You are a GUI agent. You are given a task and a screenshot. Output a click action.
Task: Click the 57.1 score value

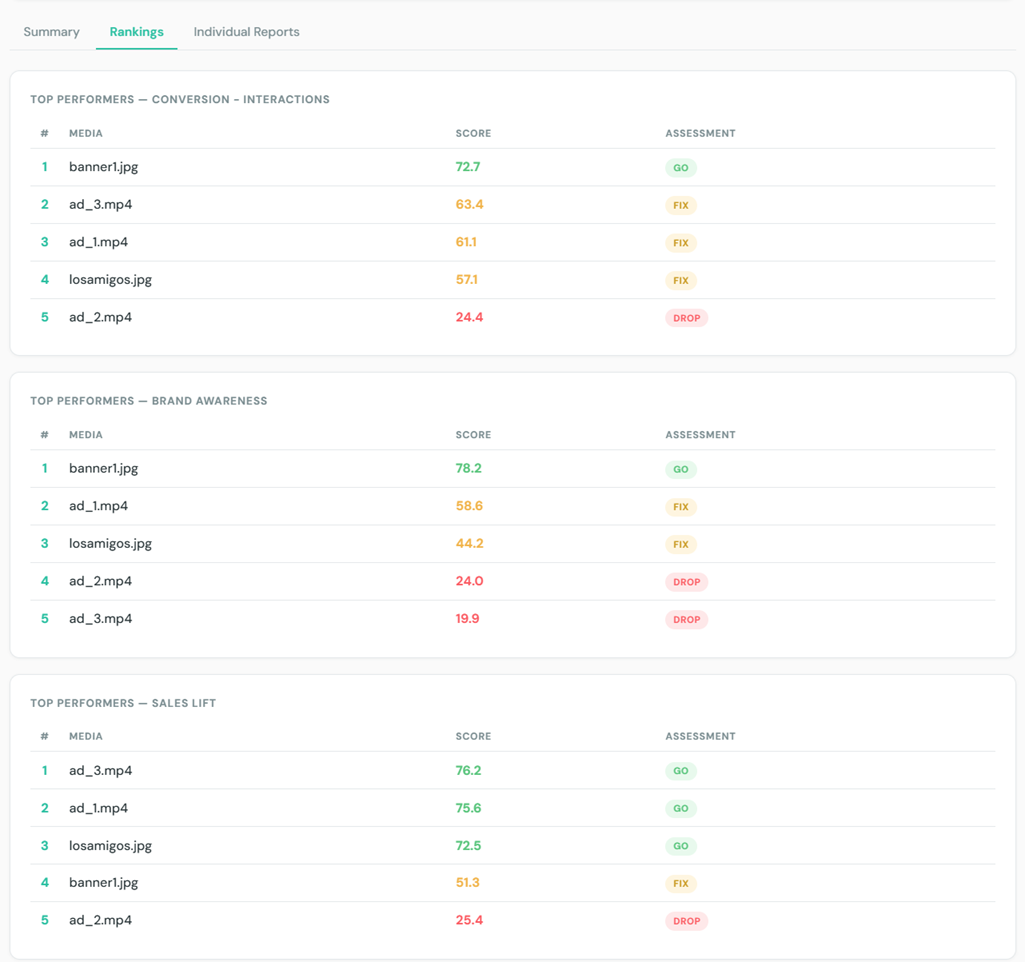tap(467, 280)
